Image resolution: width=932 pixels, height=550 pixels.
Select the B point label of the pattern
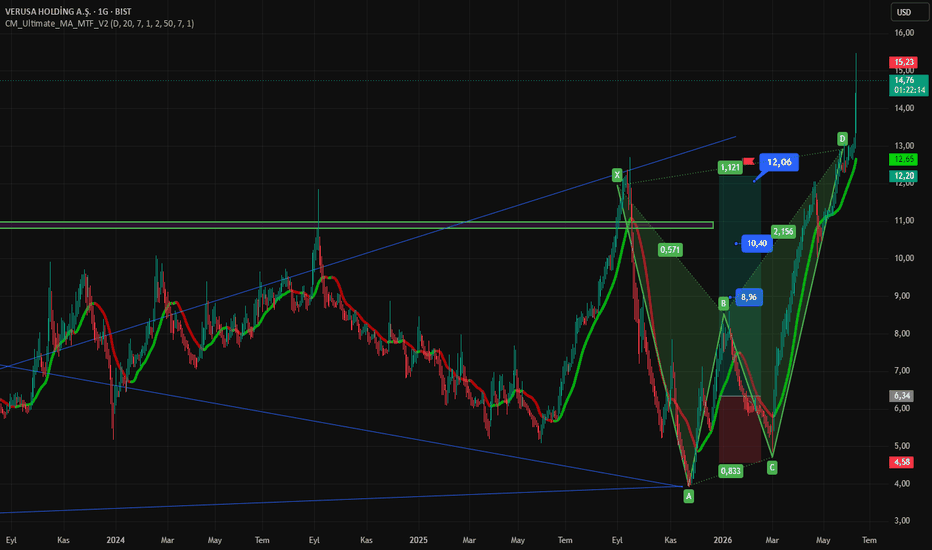pos(723,304)
